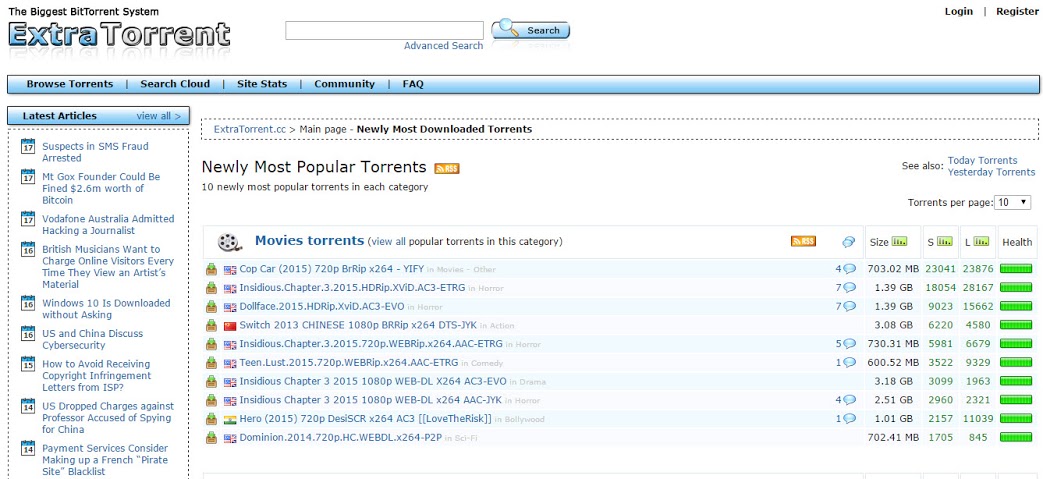Image resolution: width=1043 pixels, height=479 pixels.
Task: Open Insidious.Chapter.3.2015.720p.WEBRip.x264.AAC-ETRG torrent
Action: [x=371, y=344]
